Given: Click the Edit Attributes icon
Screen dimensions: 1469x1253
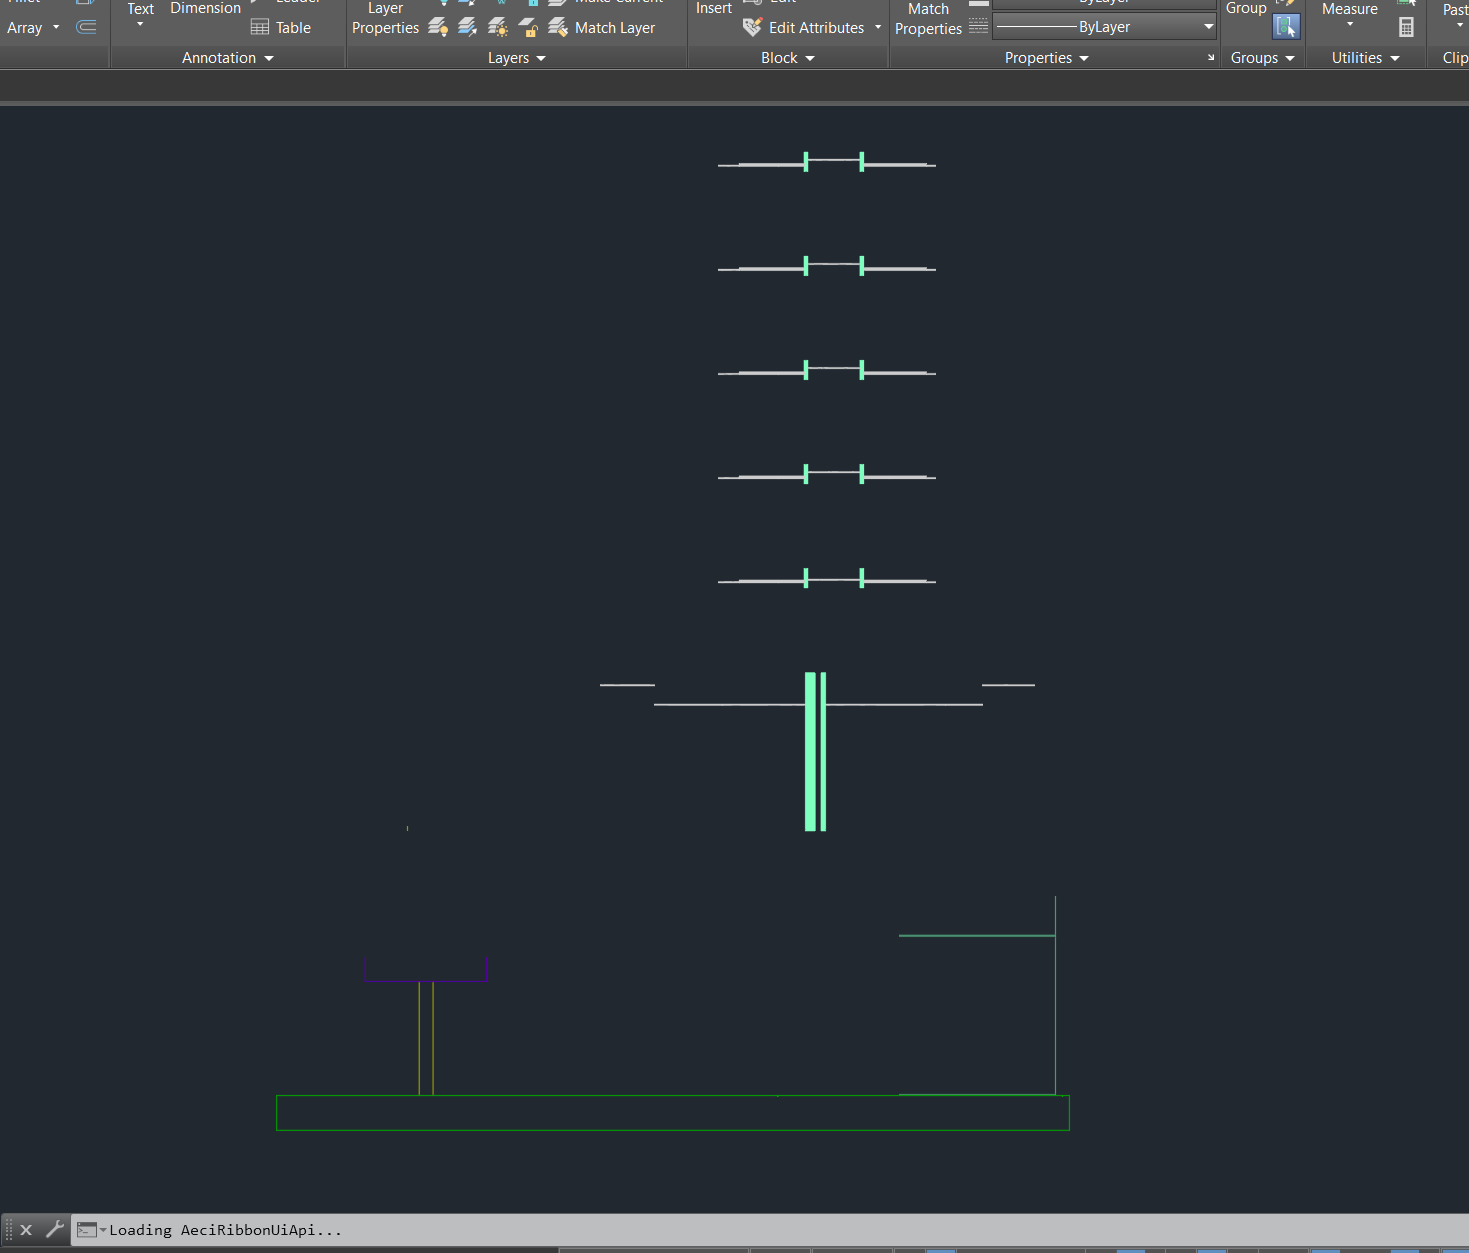Looking at the screenshot, I should pos(752,27).
